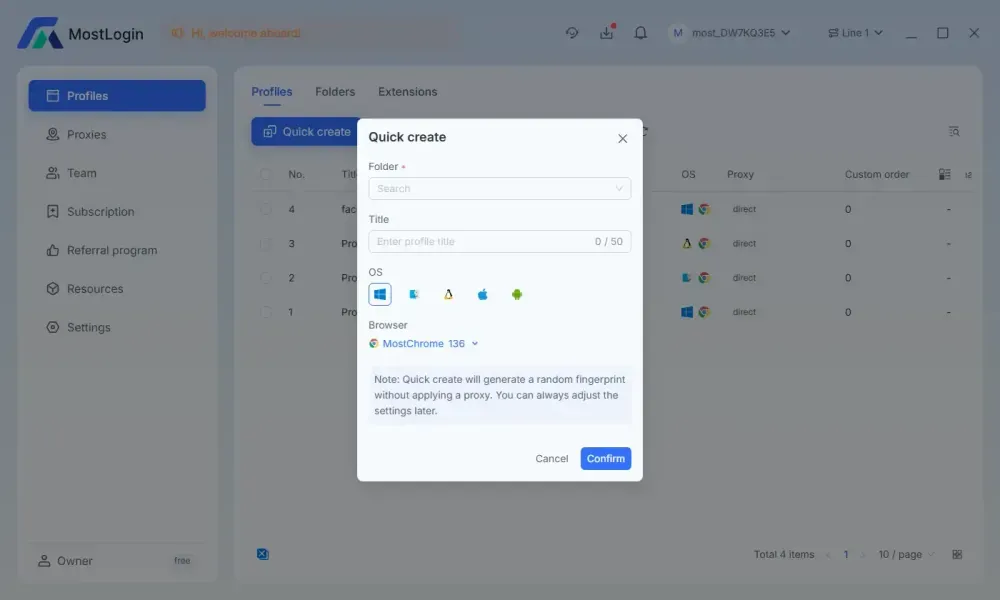Image resolution: width=1000 pixels, height=600 pixels.
Task: Confirm the quick create dialog
Action: coord(605,458)
